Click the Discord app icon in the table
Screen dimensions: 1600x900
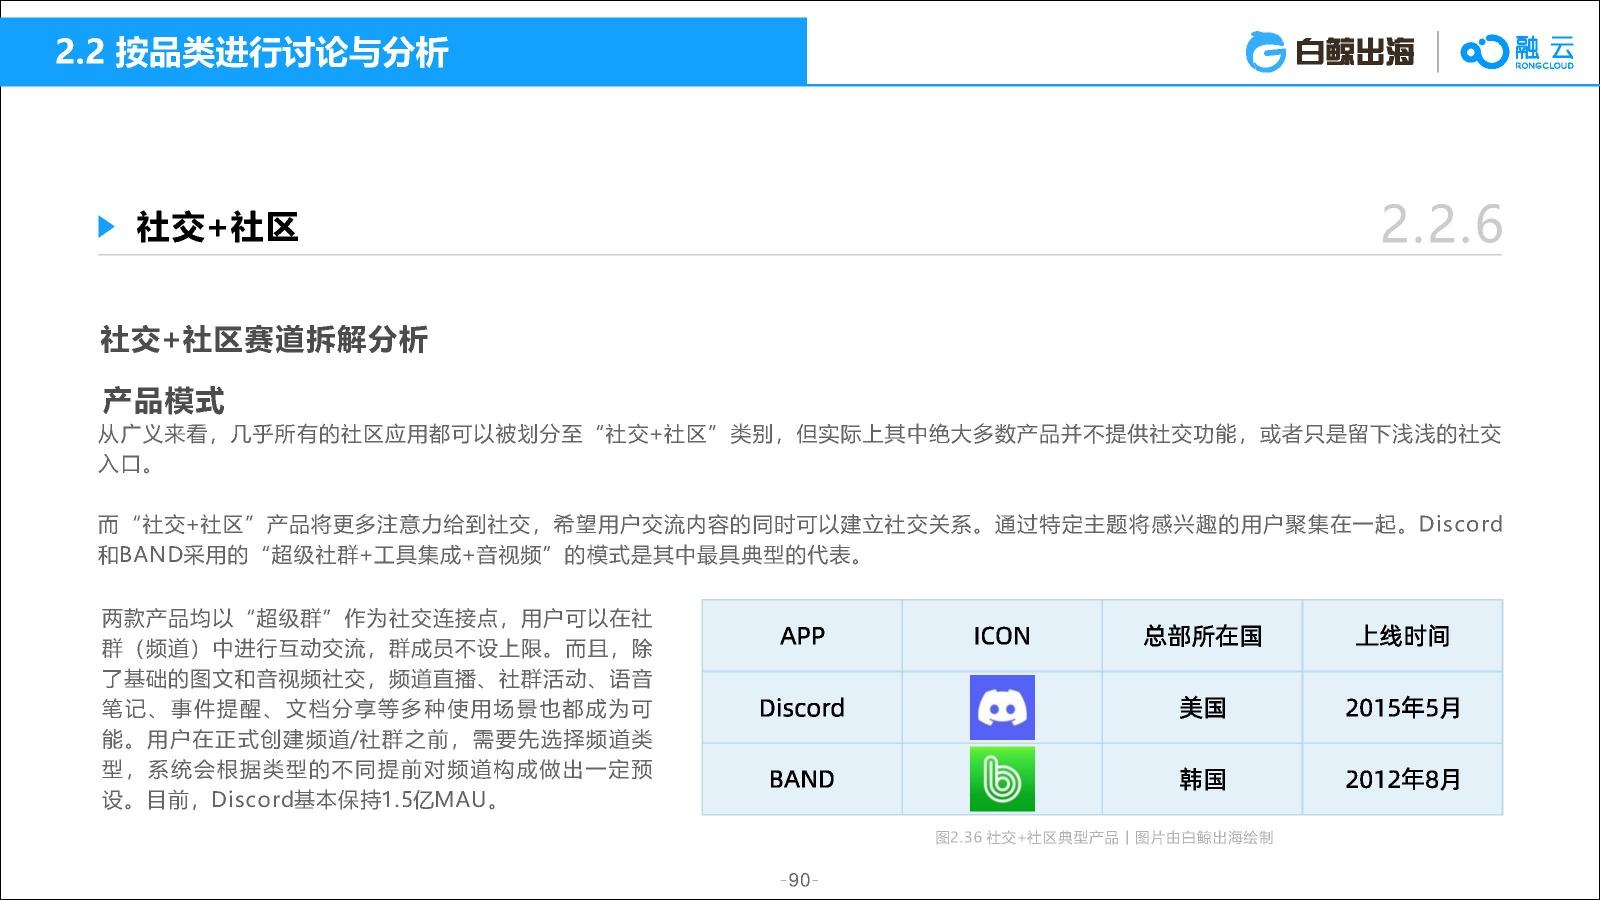pyautogui.click(x=1002, y=707)
